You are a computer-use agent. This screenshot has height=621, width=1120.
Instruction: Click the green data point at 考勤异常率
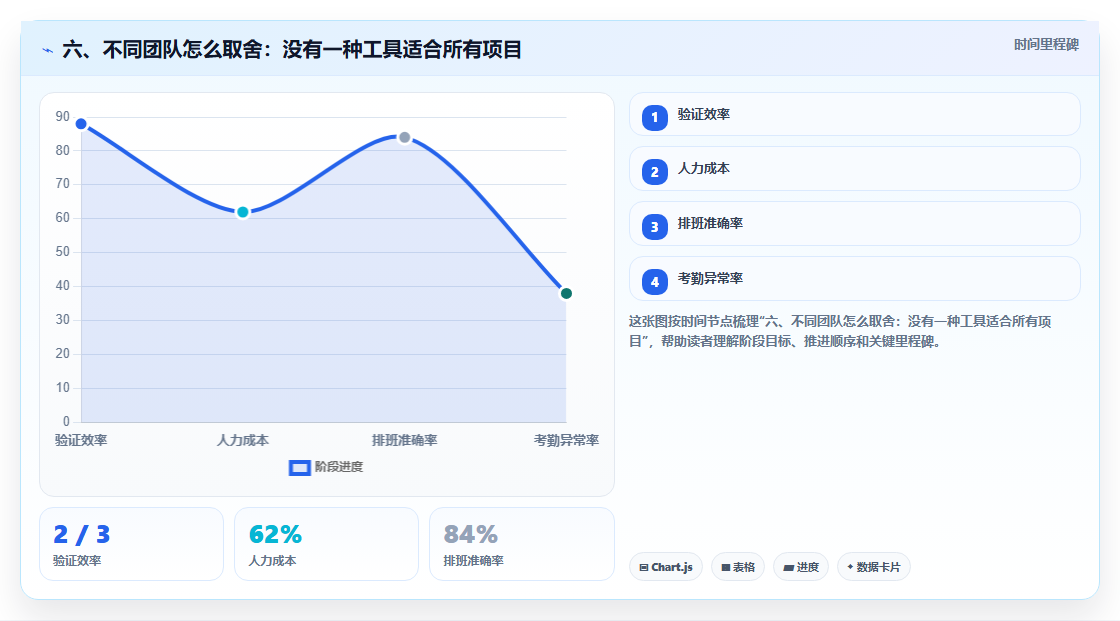(x=566, y=294)
